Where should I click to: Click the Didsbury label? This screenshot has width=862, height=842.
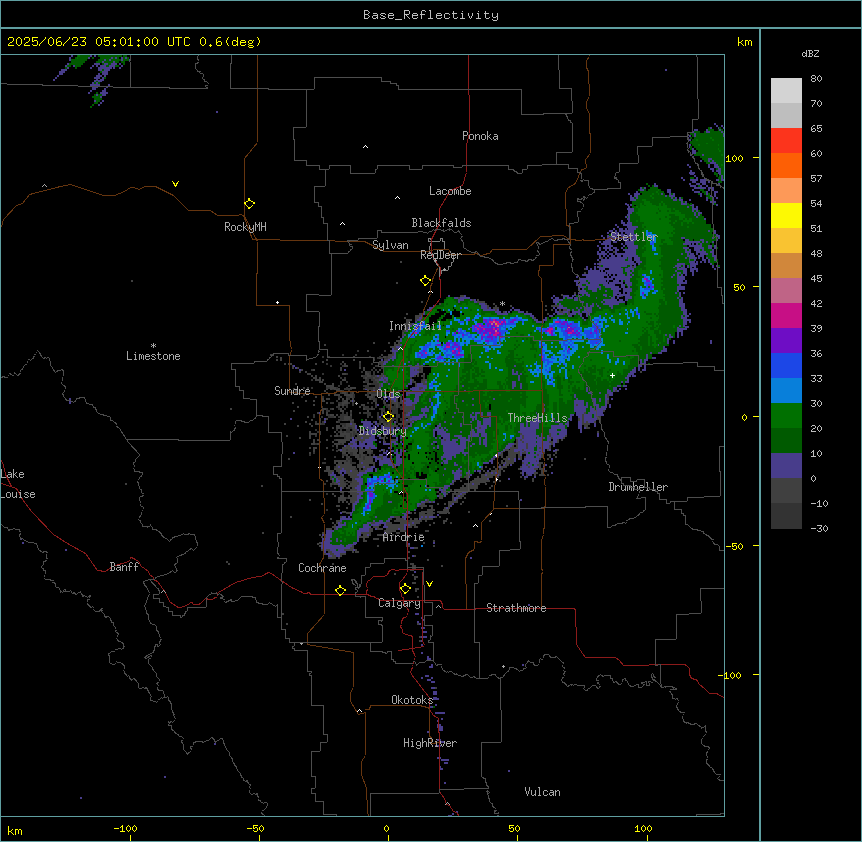pos(383,431)
